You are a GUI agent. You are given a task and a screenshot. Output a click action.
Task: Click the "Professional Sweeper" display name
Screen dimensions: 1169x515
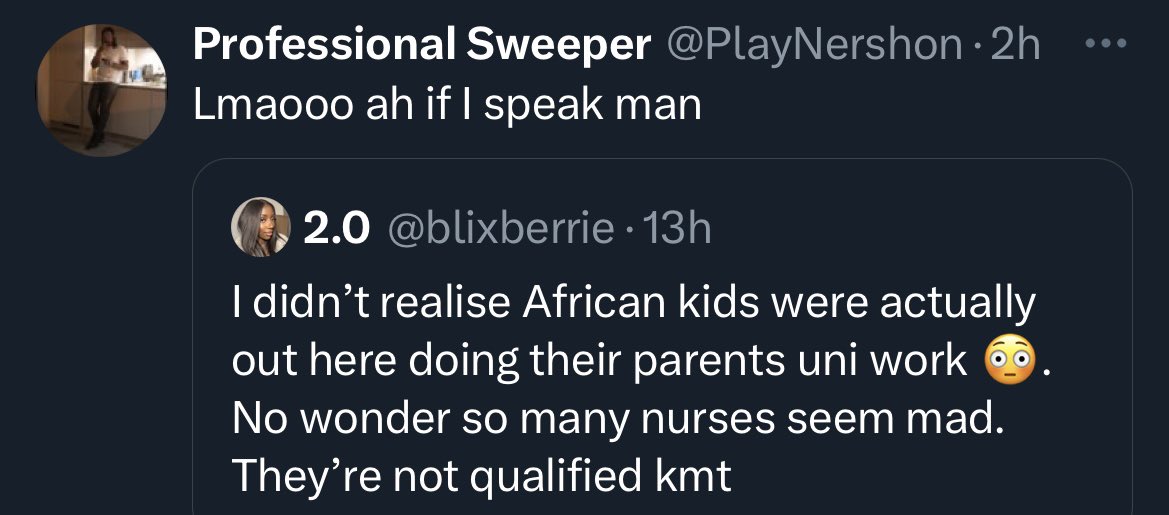click(421, 45)
